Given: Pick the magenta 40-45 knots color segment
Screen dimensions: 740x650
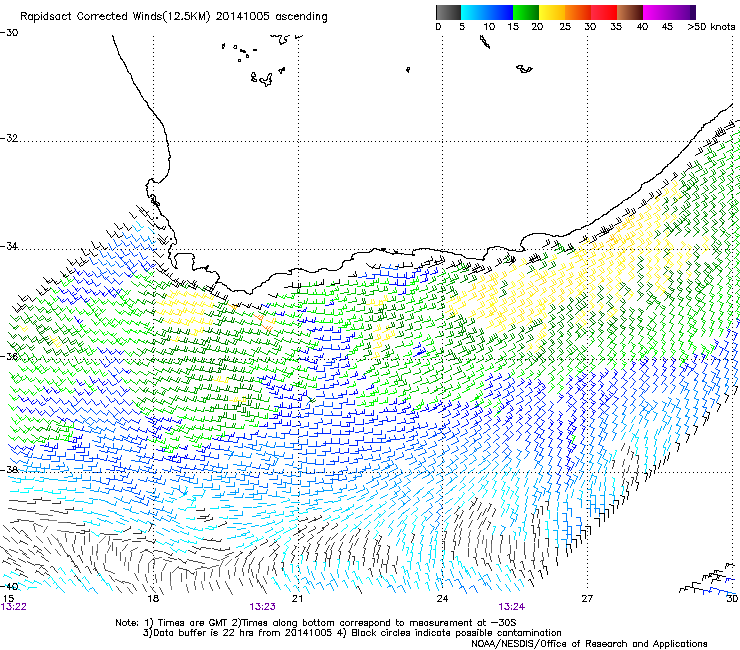Looking at the screenshot, I should [x=656, y=12].
